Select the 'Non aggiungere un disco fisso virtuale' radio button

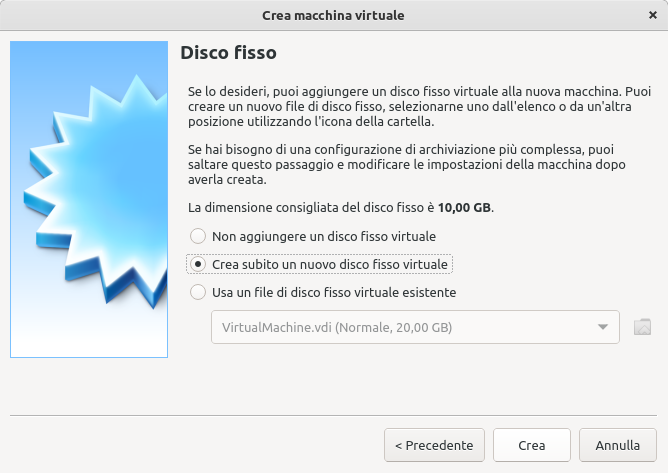click(x=198, y=236)
